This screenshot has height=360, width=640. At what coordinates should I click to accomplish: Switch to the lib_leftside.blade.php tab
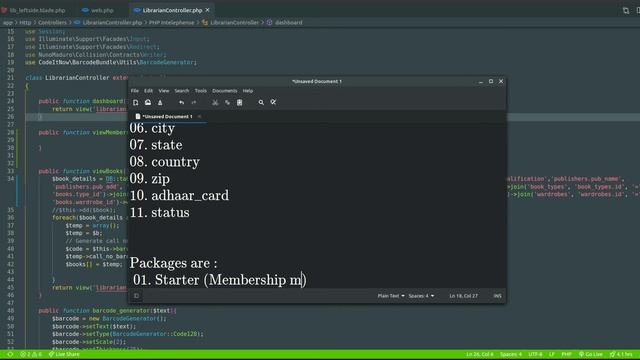[x=34, y=10]
